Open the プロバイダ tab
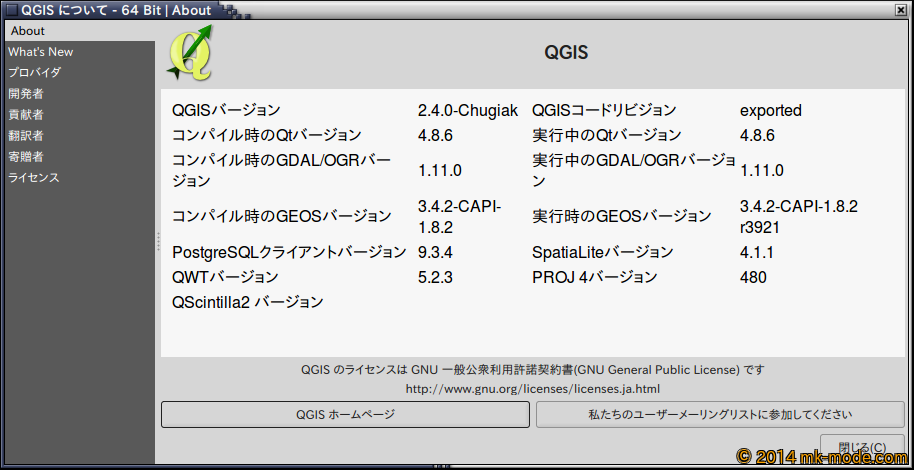 pos(35,73)
